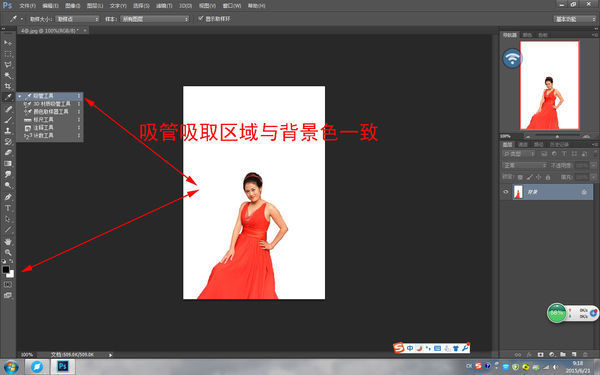Open the 文件 menu
Viewport: 600px width, 375px height.
(28, 6)
